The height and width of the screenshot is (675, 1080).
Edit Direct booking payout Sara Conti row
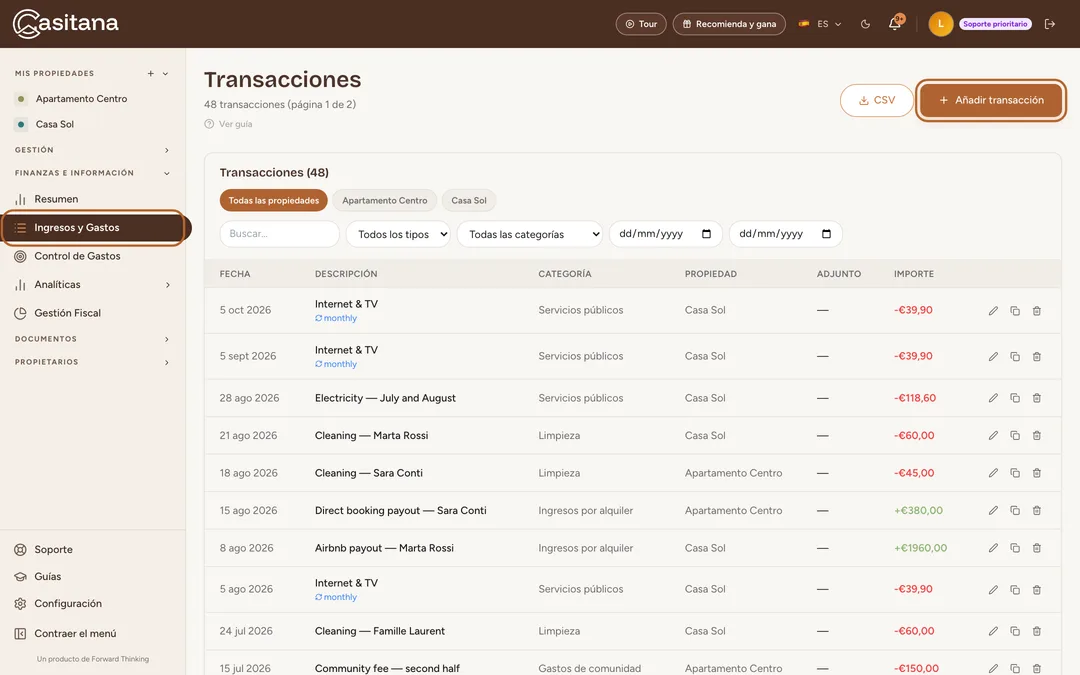coord(993,510)
